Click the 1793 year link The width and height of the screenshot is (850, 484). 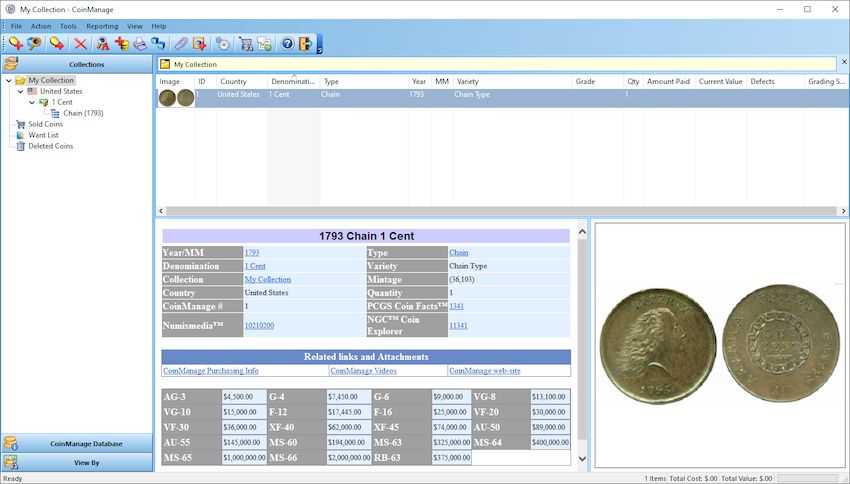[252, 253]
